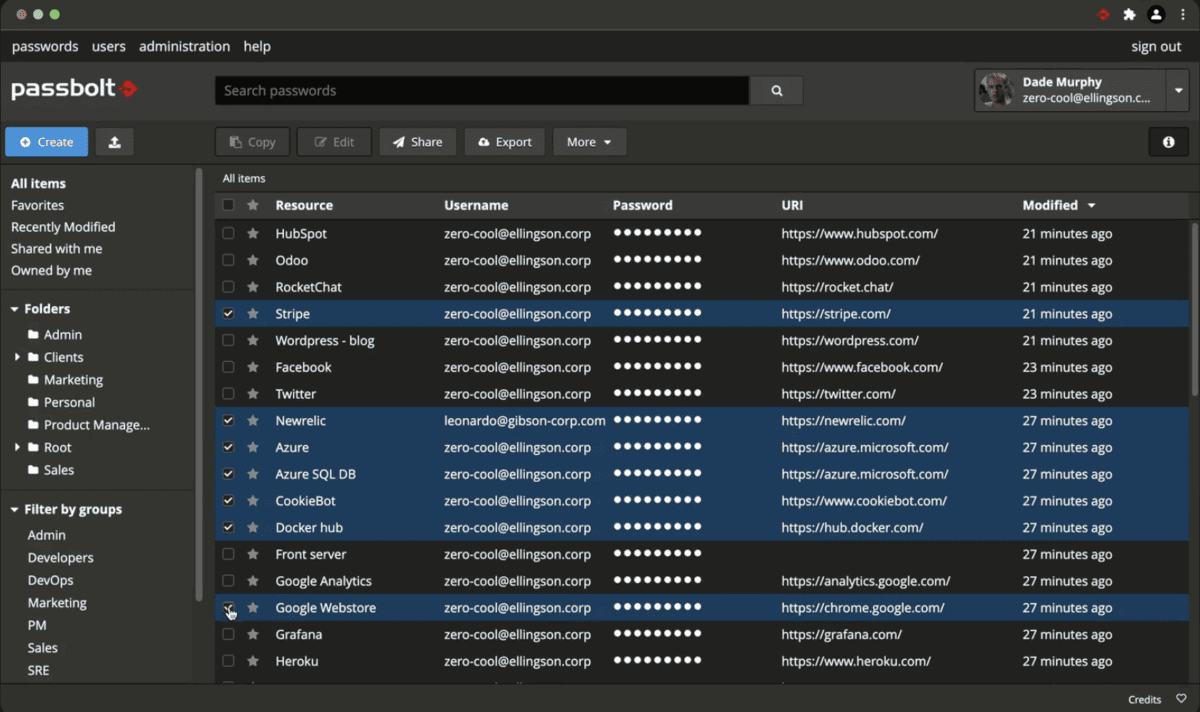Screen dimensions: 1200x712
Task: Click the sign out link
Action: pos(1156,46)
